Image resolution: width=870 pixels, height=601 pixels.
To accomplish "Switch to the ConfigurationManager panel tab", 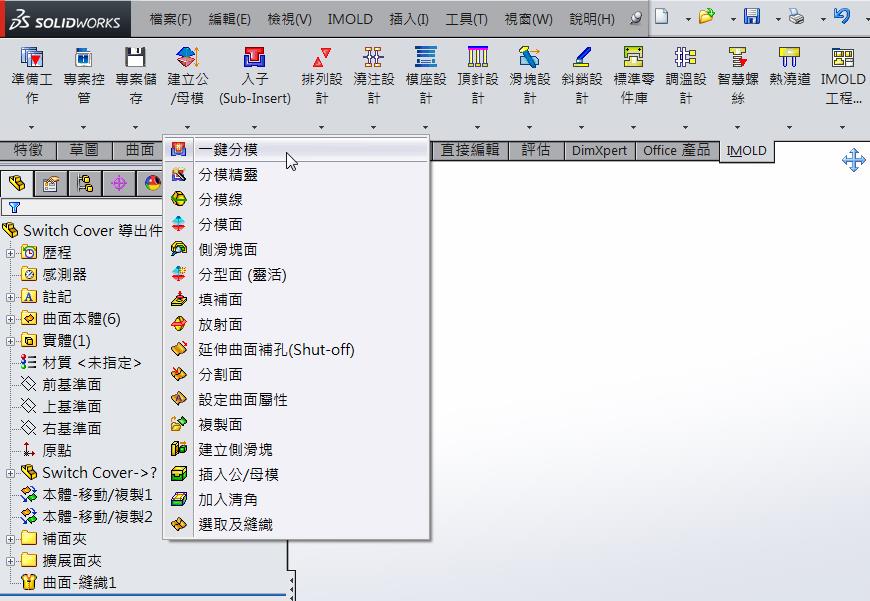I will (84, 183).
